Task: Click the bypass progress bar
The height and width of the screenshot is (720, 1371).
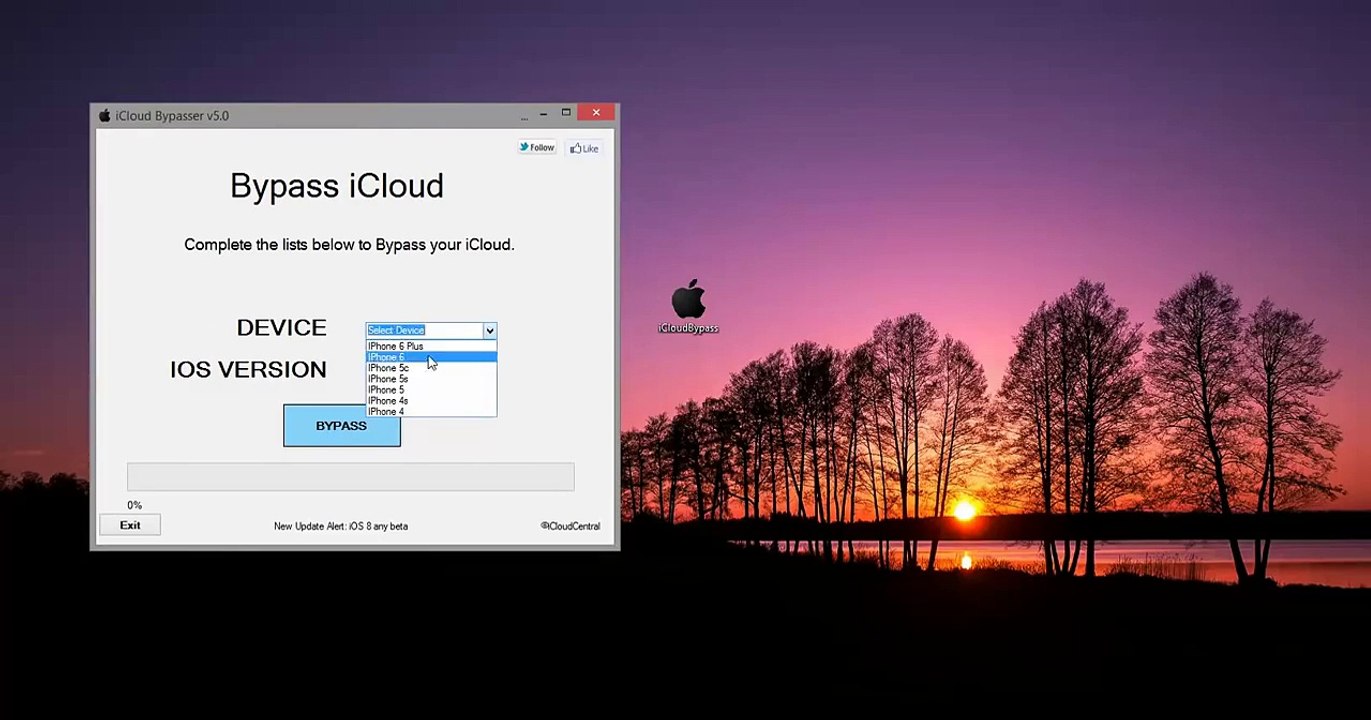Action: click(350, 477)
